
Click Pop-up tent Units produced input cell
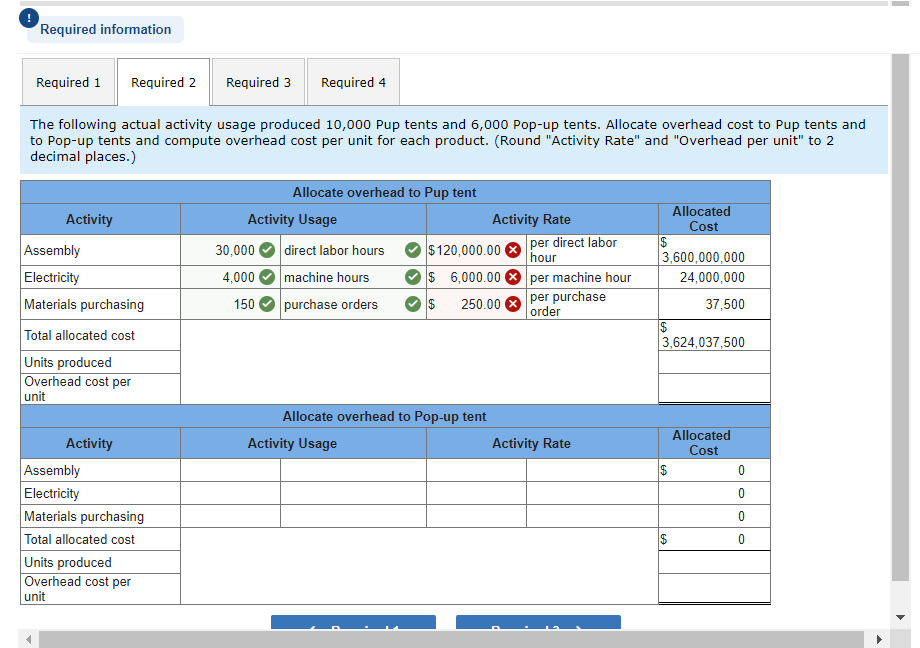coord(714,562)
